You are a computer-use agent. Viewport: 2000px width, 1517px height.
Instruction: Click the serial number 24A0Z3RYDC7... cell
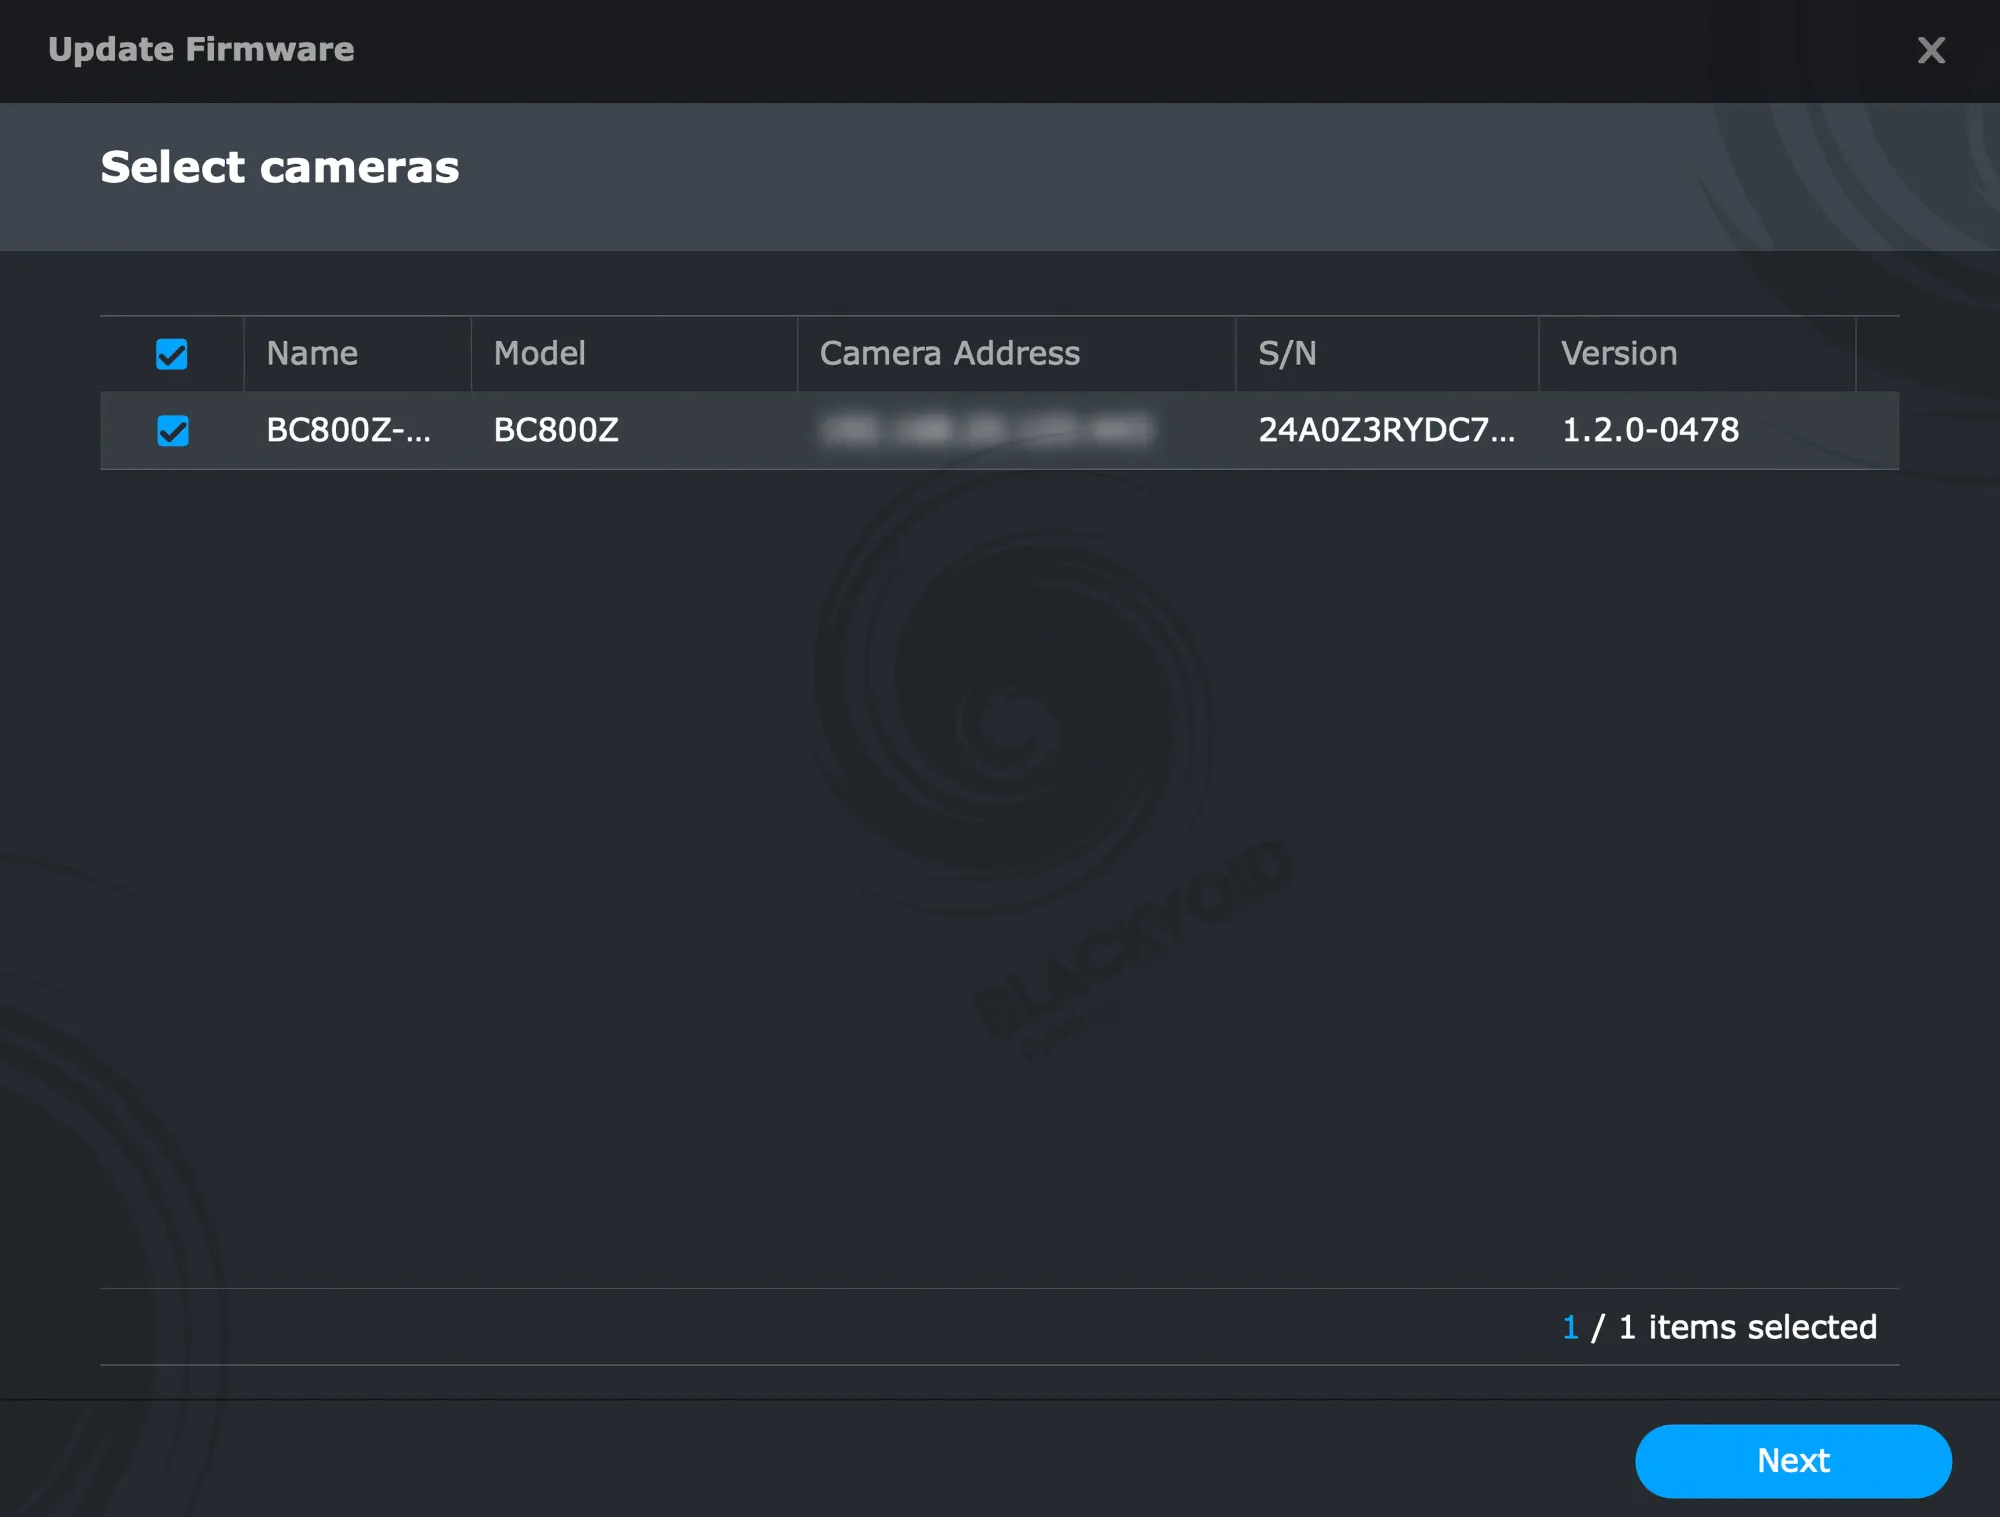tap(1385, 431)
